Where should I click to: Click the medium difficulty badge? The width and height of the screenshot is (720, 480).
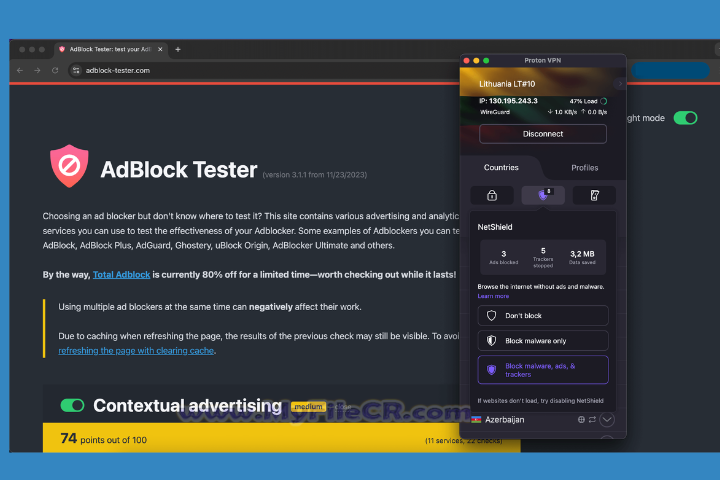[x=308, y=407]
